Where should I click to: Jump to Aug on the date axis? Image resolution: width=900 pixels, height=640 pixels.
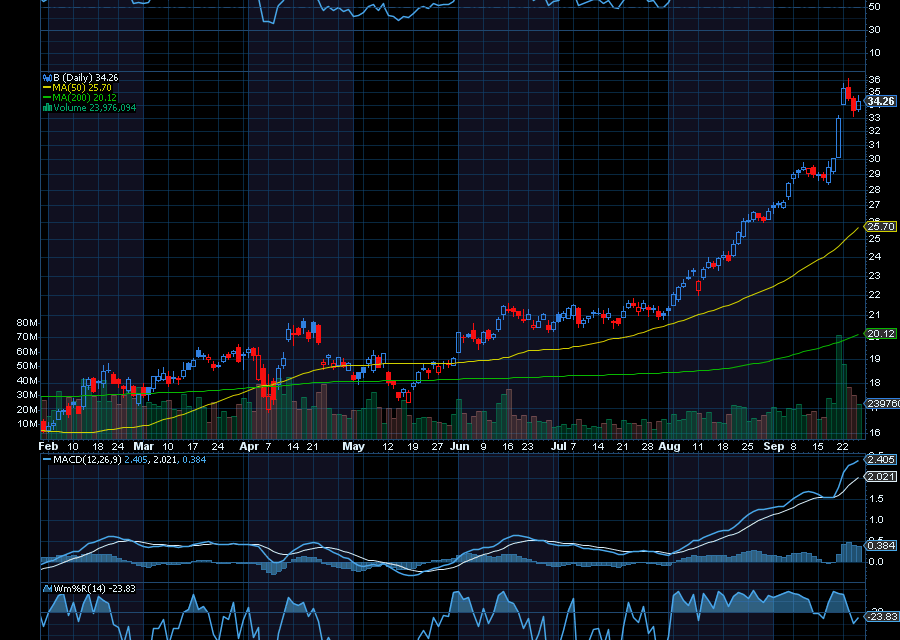click(x=670, y=447)
